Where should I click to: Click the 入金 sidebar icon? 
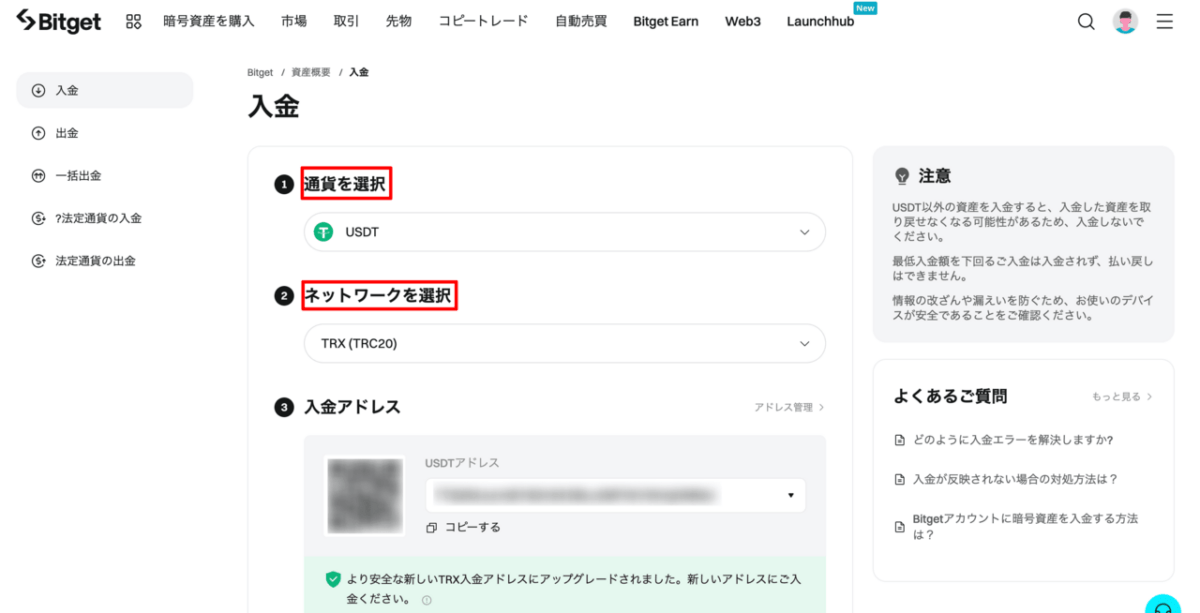tap(38, 90)
